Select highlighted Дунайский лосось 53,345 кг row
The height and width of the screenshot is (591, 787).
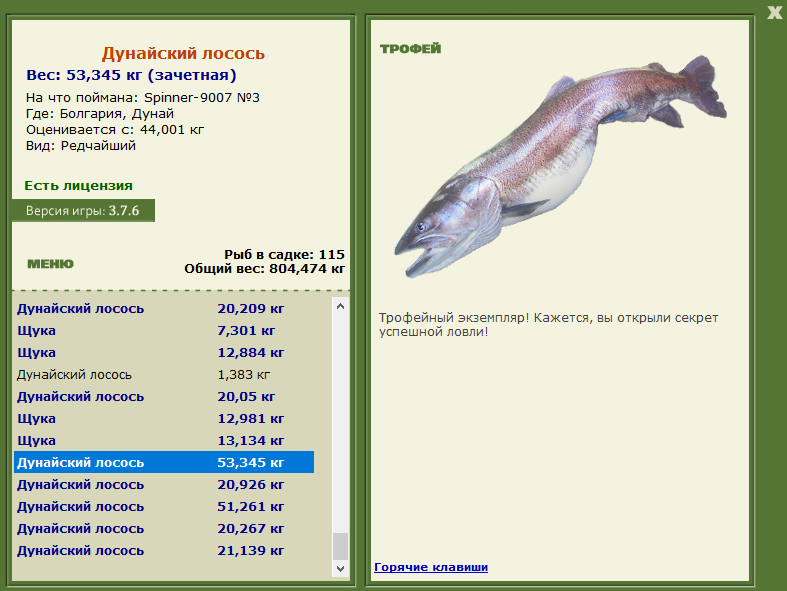tap(164, 462)
